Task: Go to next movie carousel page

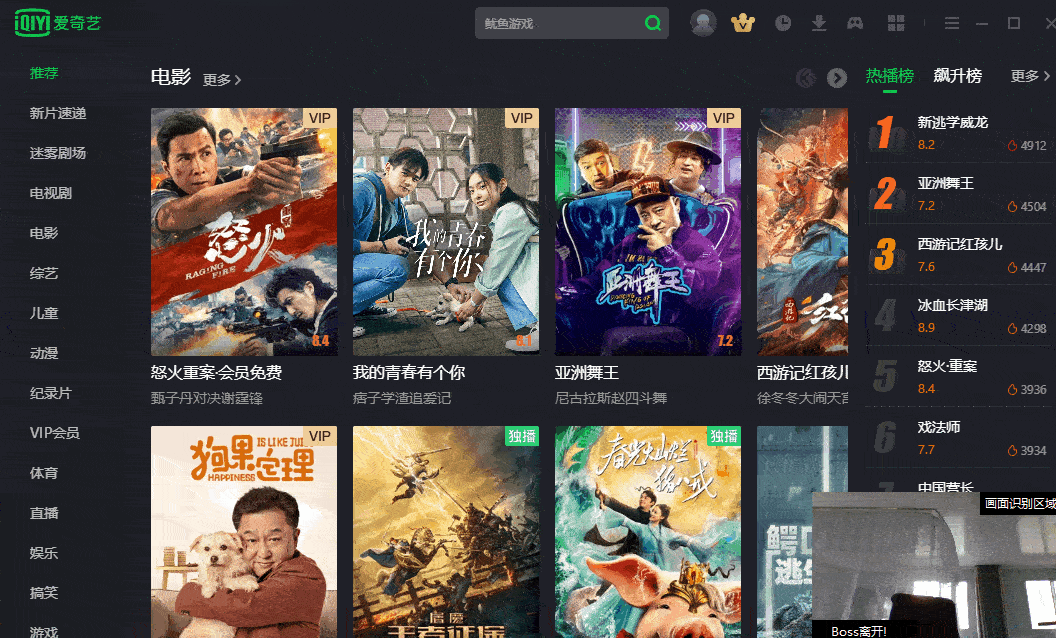Action: 837,78
